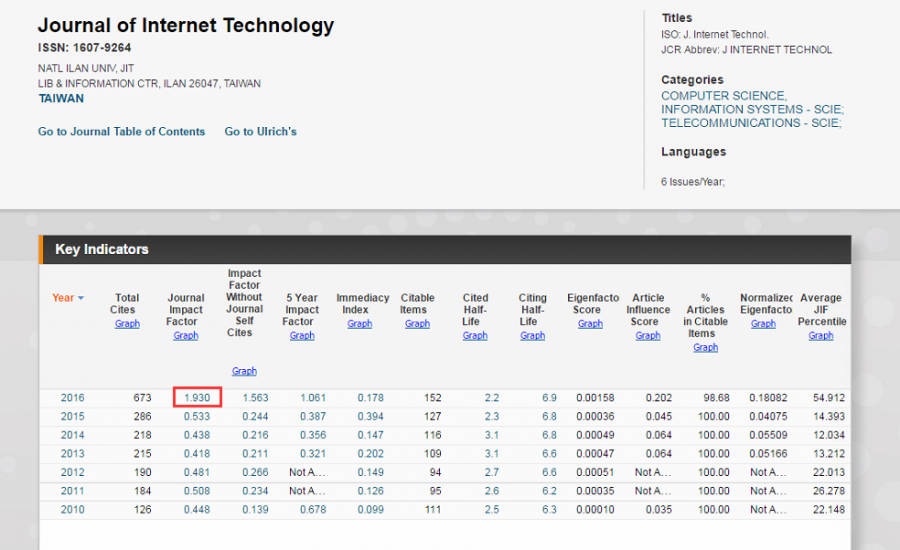
Task: Click the 0.481 impact factor for 2012
Action: pos(197,472)
